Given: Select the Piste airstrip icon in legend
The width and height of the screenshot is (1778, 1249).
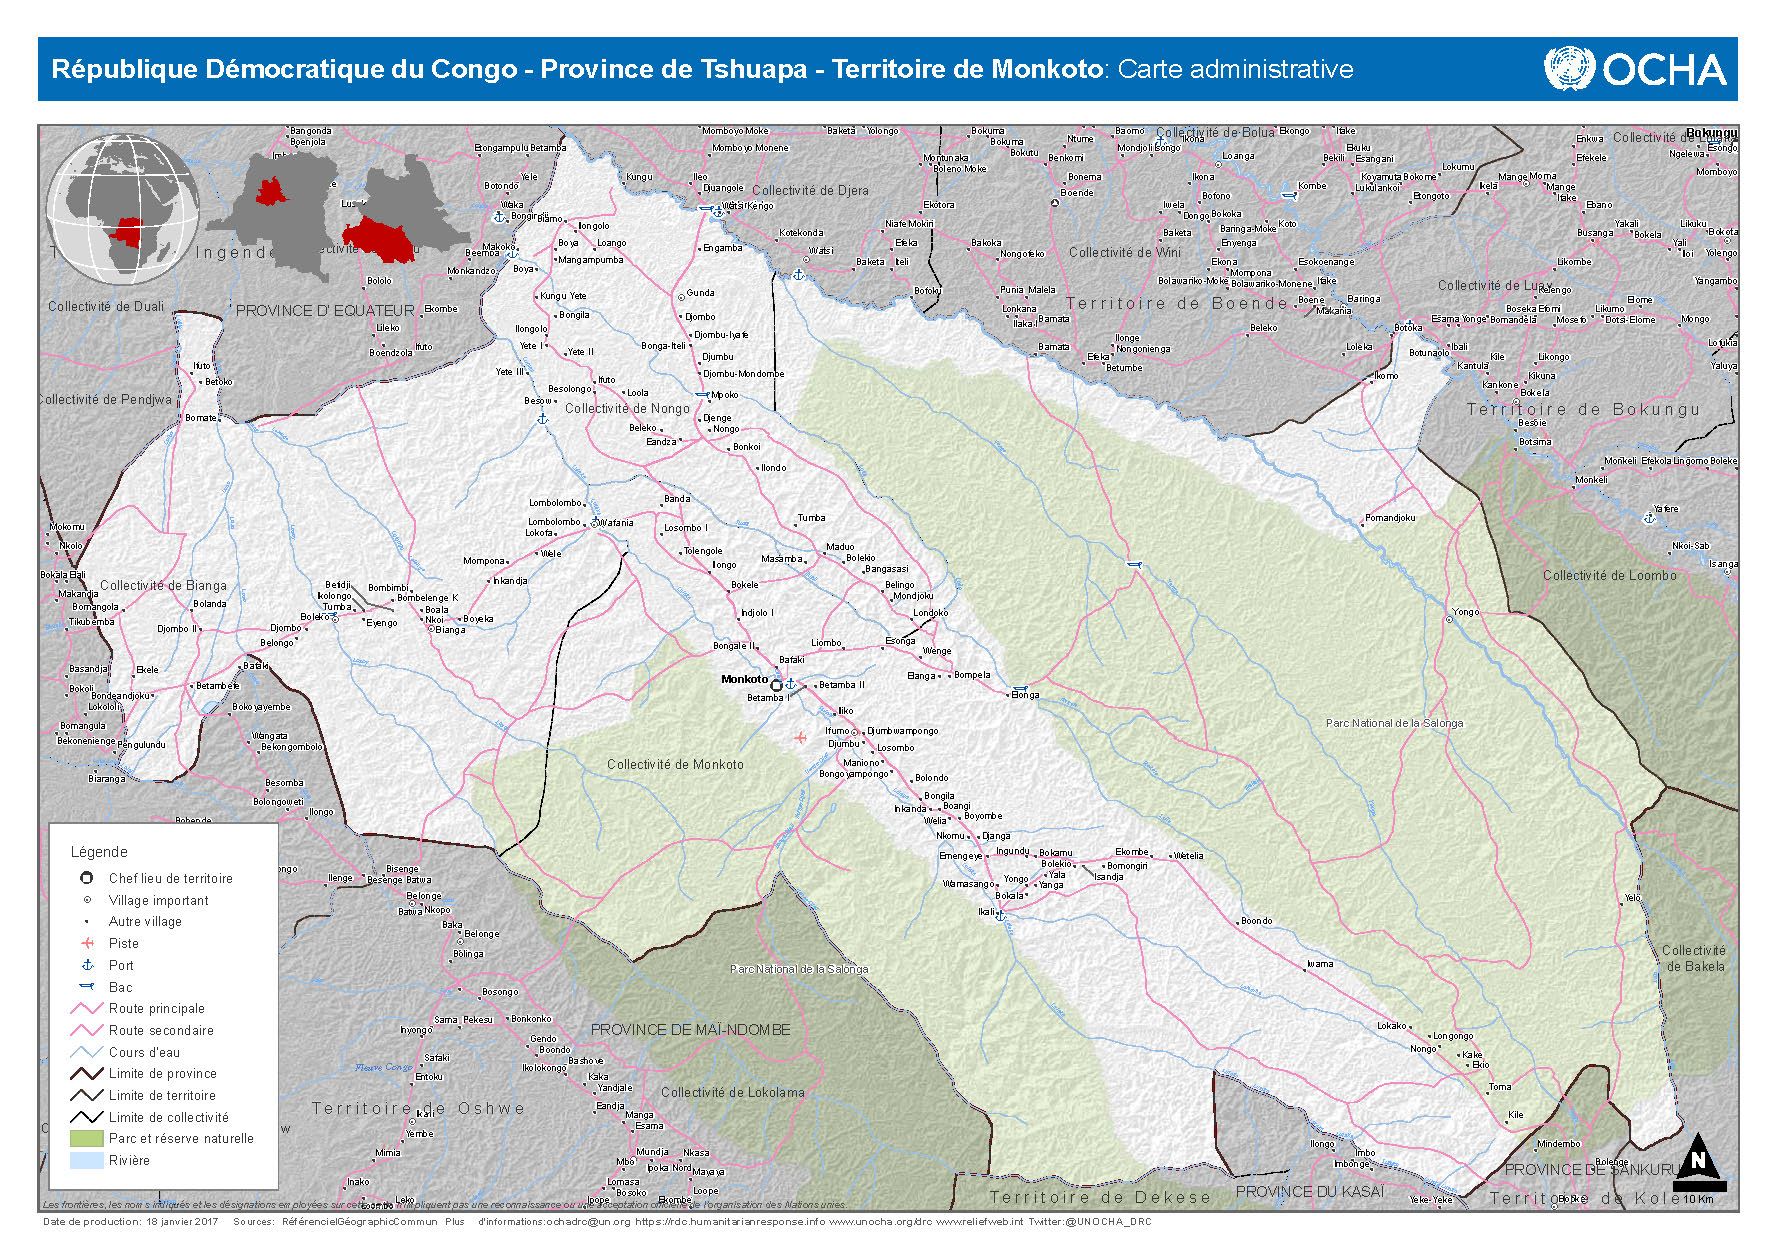Looking at the screenshot, I should click(87, 943).
